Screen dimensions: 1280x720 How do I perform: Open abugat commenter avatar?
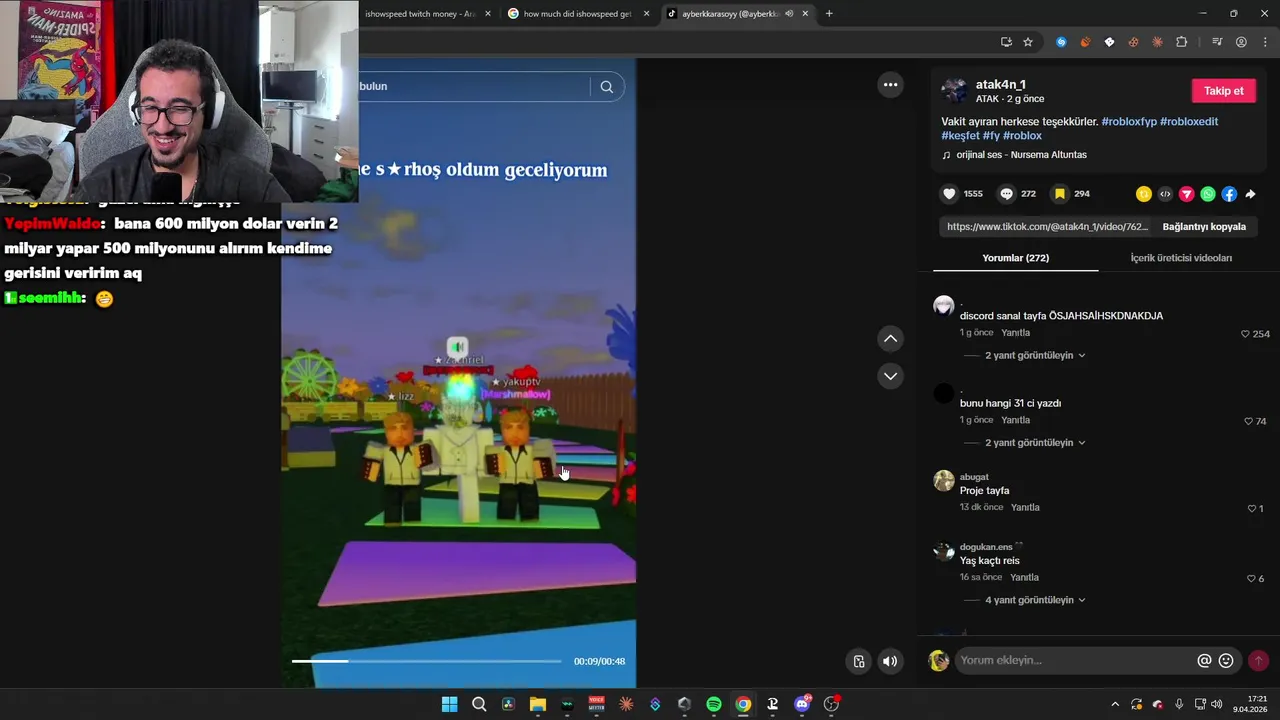944,481
